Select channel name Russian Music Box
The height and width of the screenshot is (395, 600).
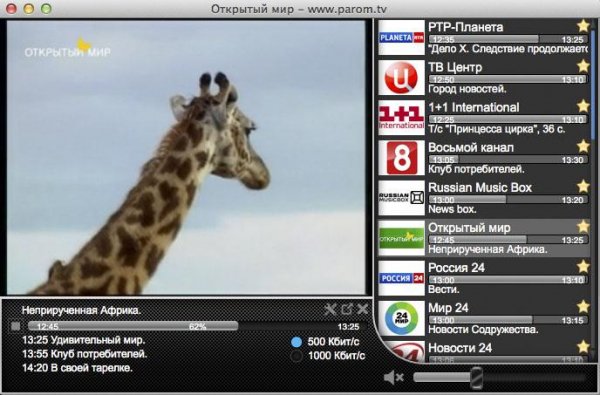click(480, 188)
